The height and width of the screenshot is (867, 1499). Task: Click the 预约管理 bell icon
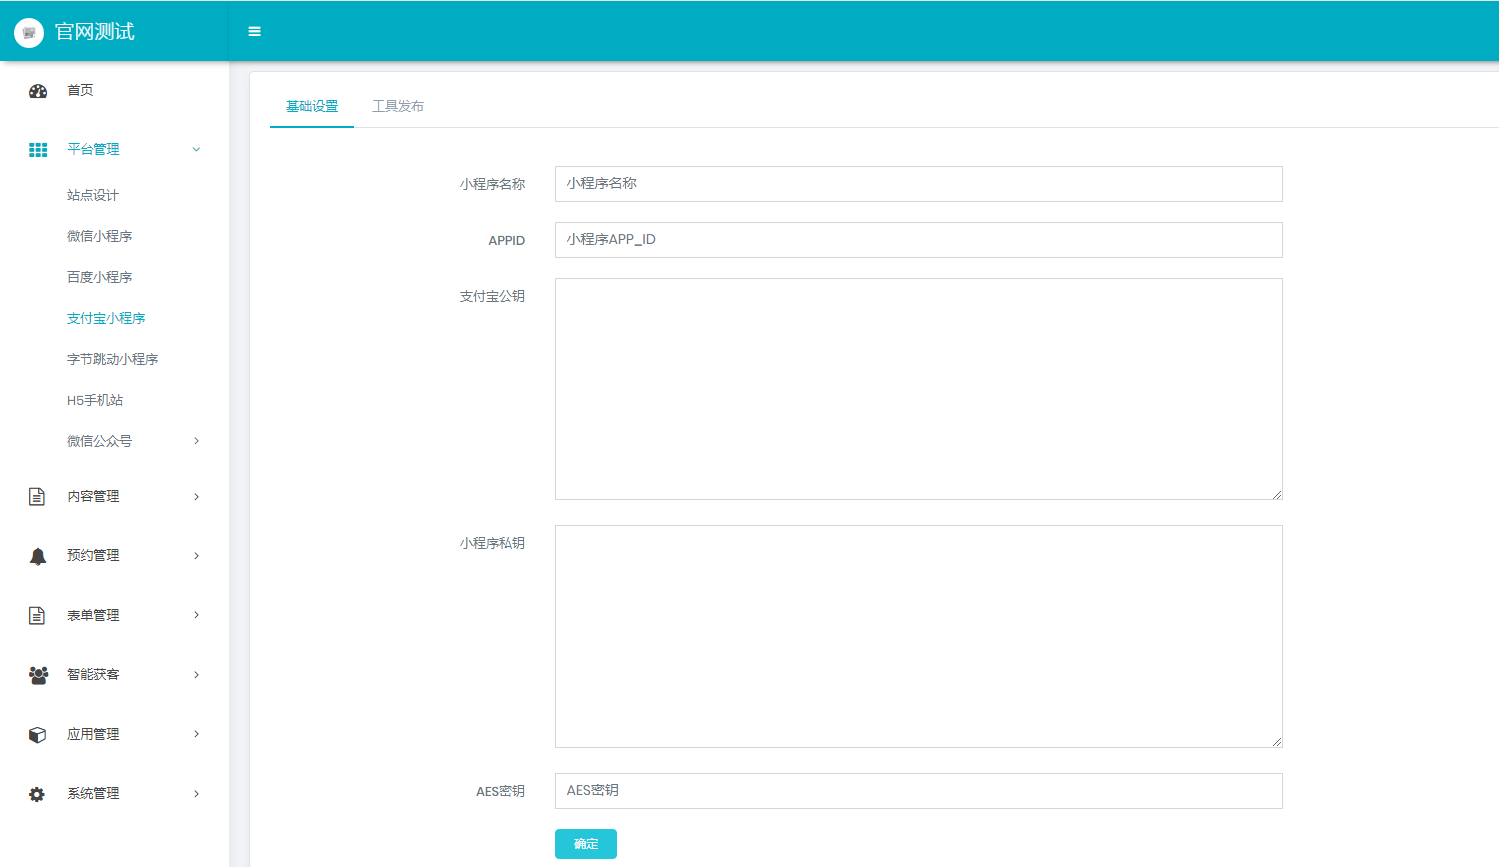coord(38,556)
